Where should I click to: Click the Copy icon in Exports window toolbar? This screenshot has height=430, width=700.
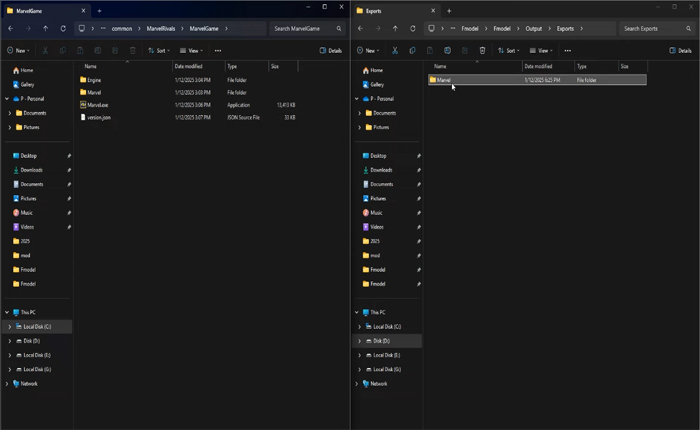[x=412, y=50]
